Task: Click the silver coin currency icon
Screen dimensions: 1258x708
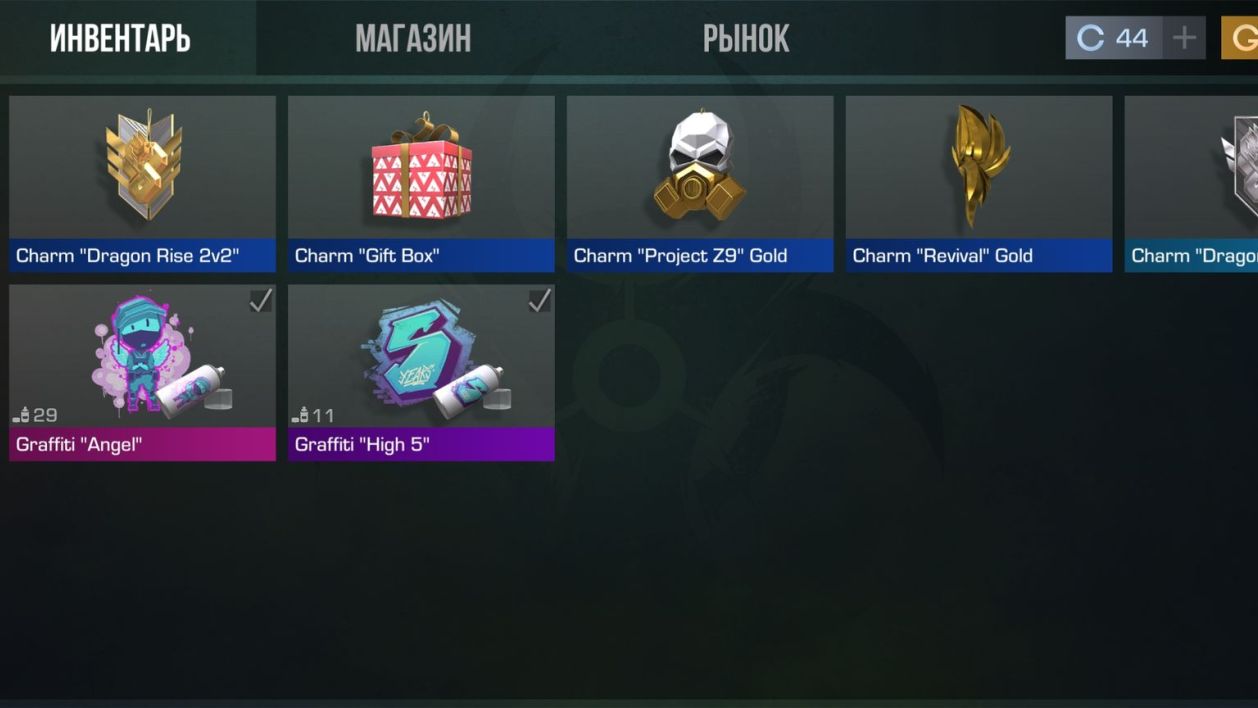Action: point(1090,38)
